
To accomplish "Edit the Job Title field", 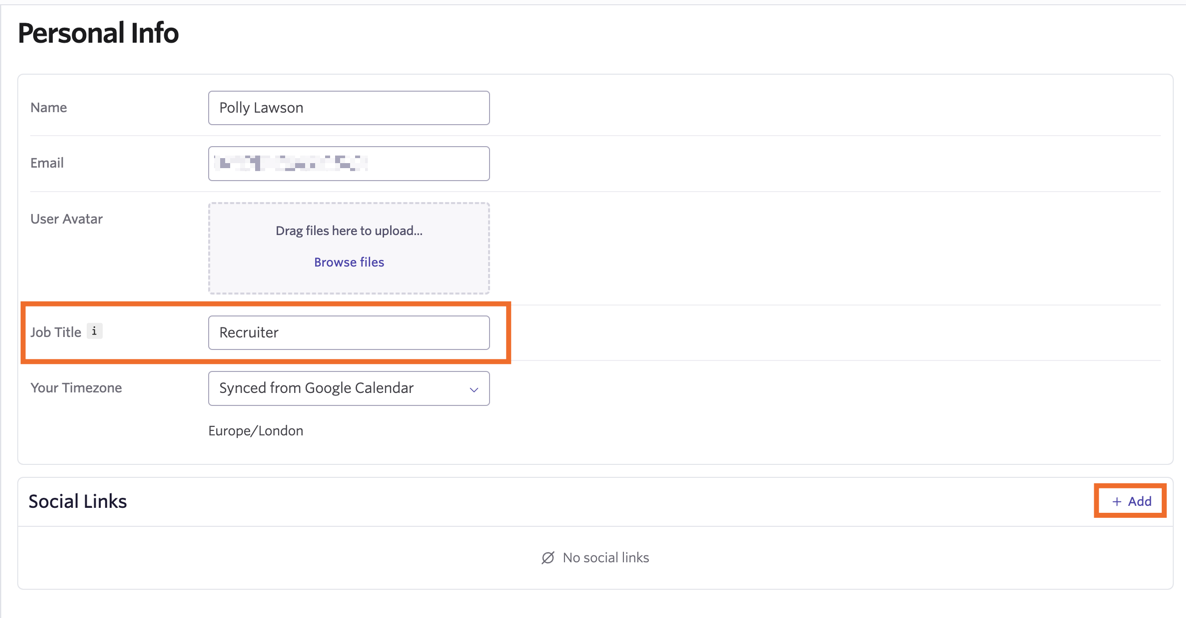I will pos(349,332).
